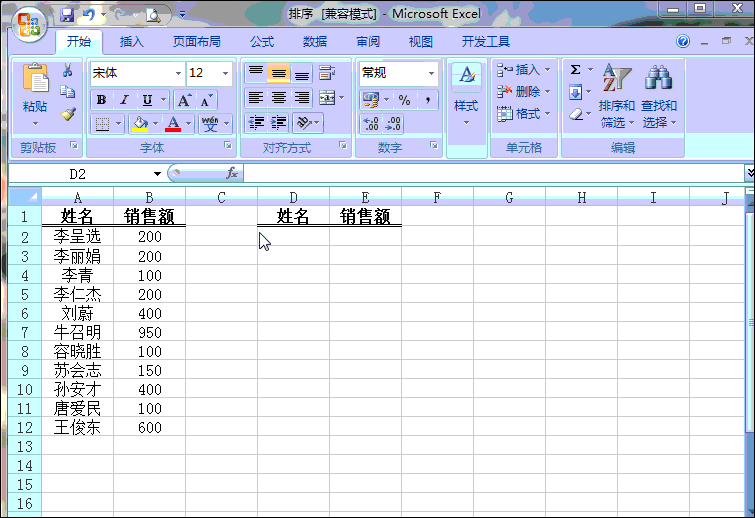Viewport: 755px width, 518px height.
Task: Switch to 开发工具 ribbon tab
Action: click(x=485, y=42)
